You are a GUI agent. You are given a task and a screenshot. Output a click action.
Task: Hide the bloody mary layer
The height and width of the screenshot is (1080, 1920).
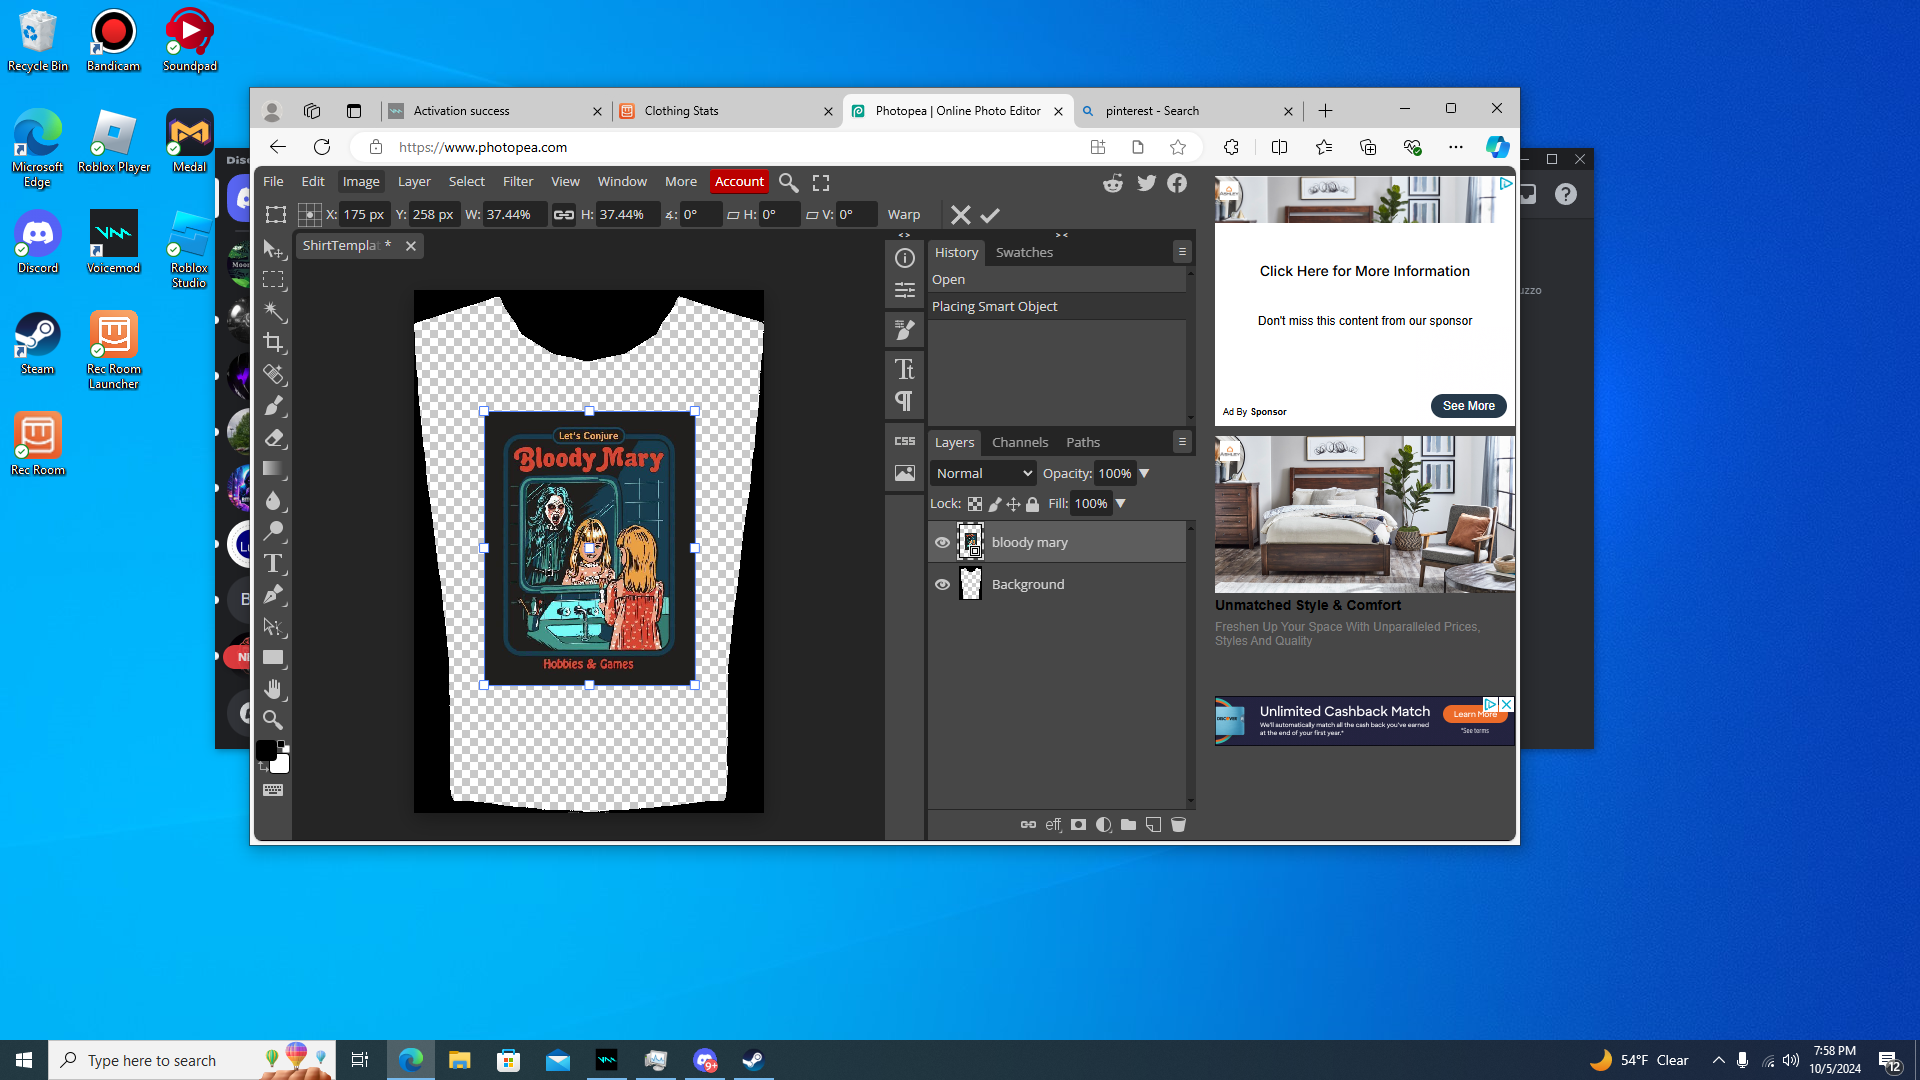point(942,542)
